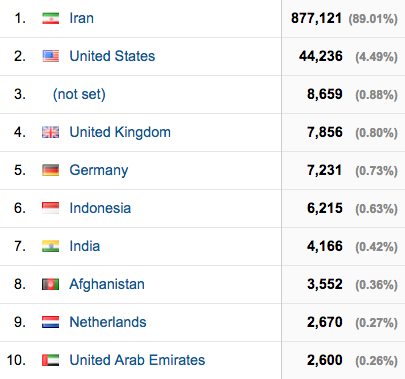
Task: Click the Iran flag icon
Action: point(51,18)
